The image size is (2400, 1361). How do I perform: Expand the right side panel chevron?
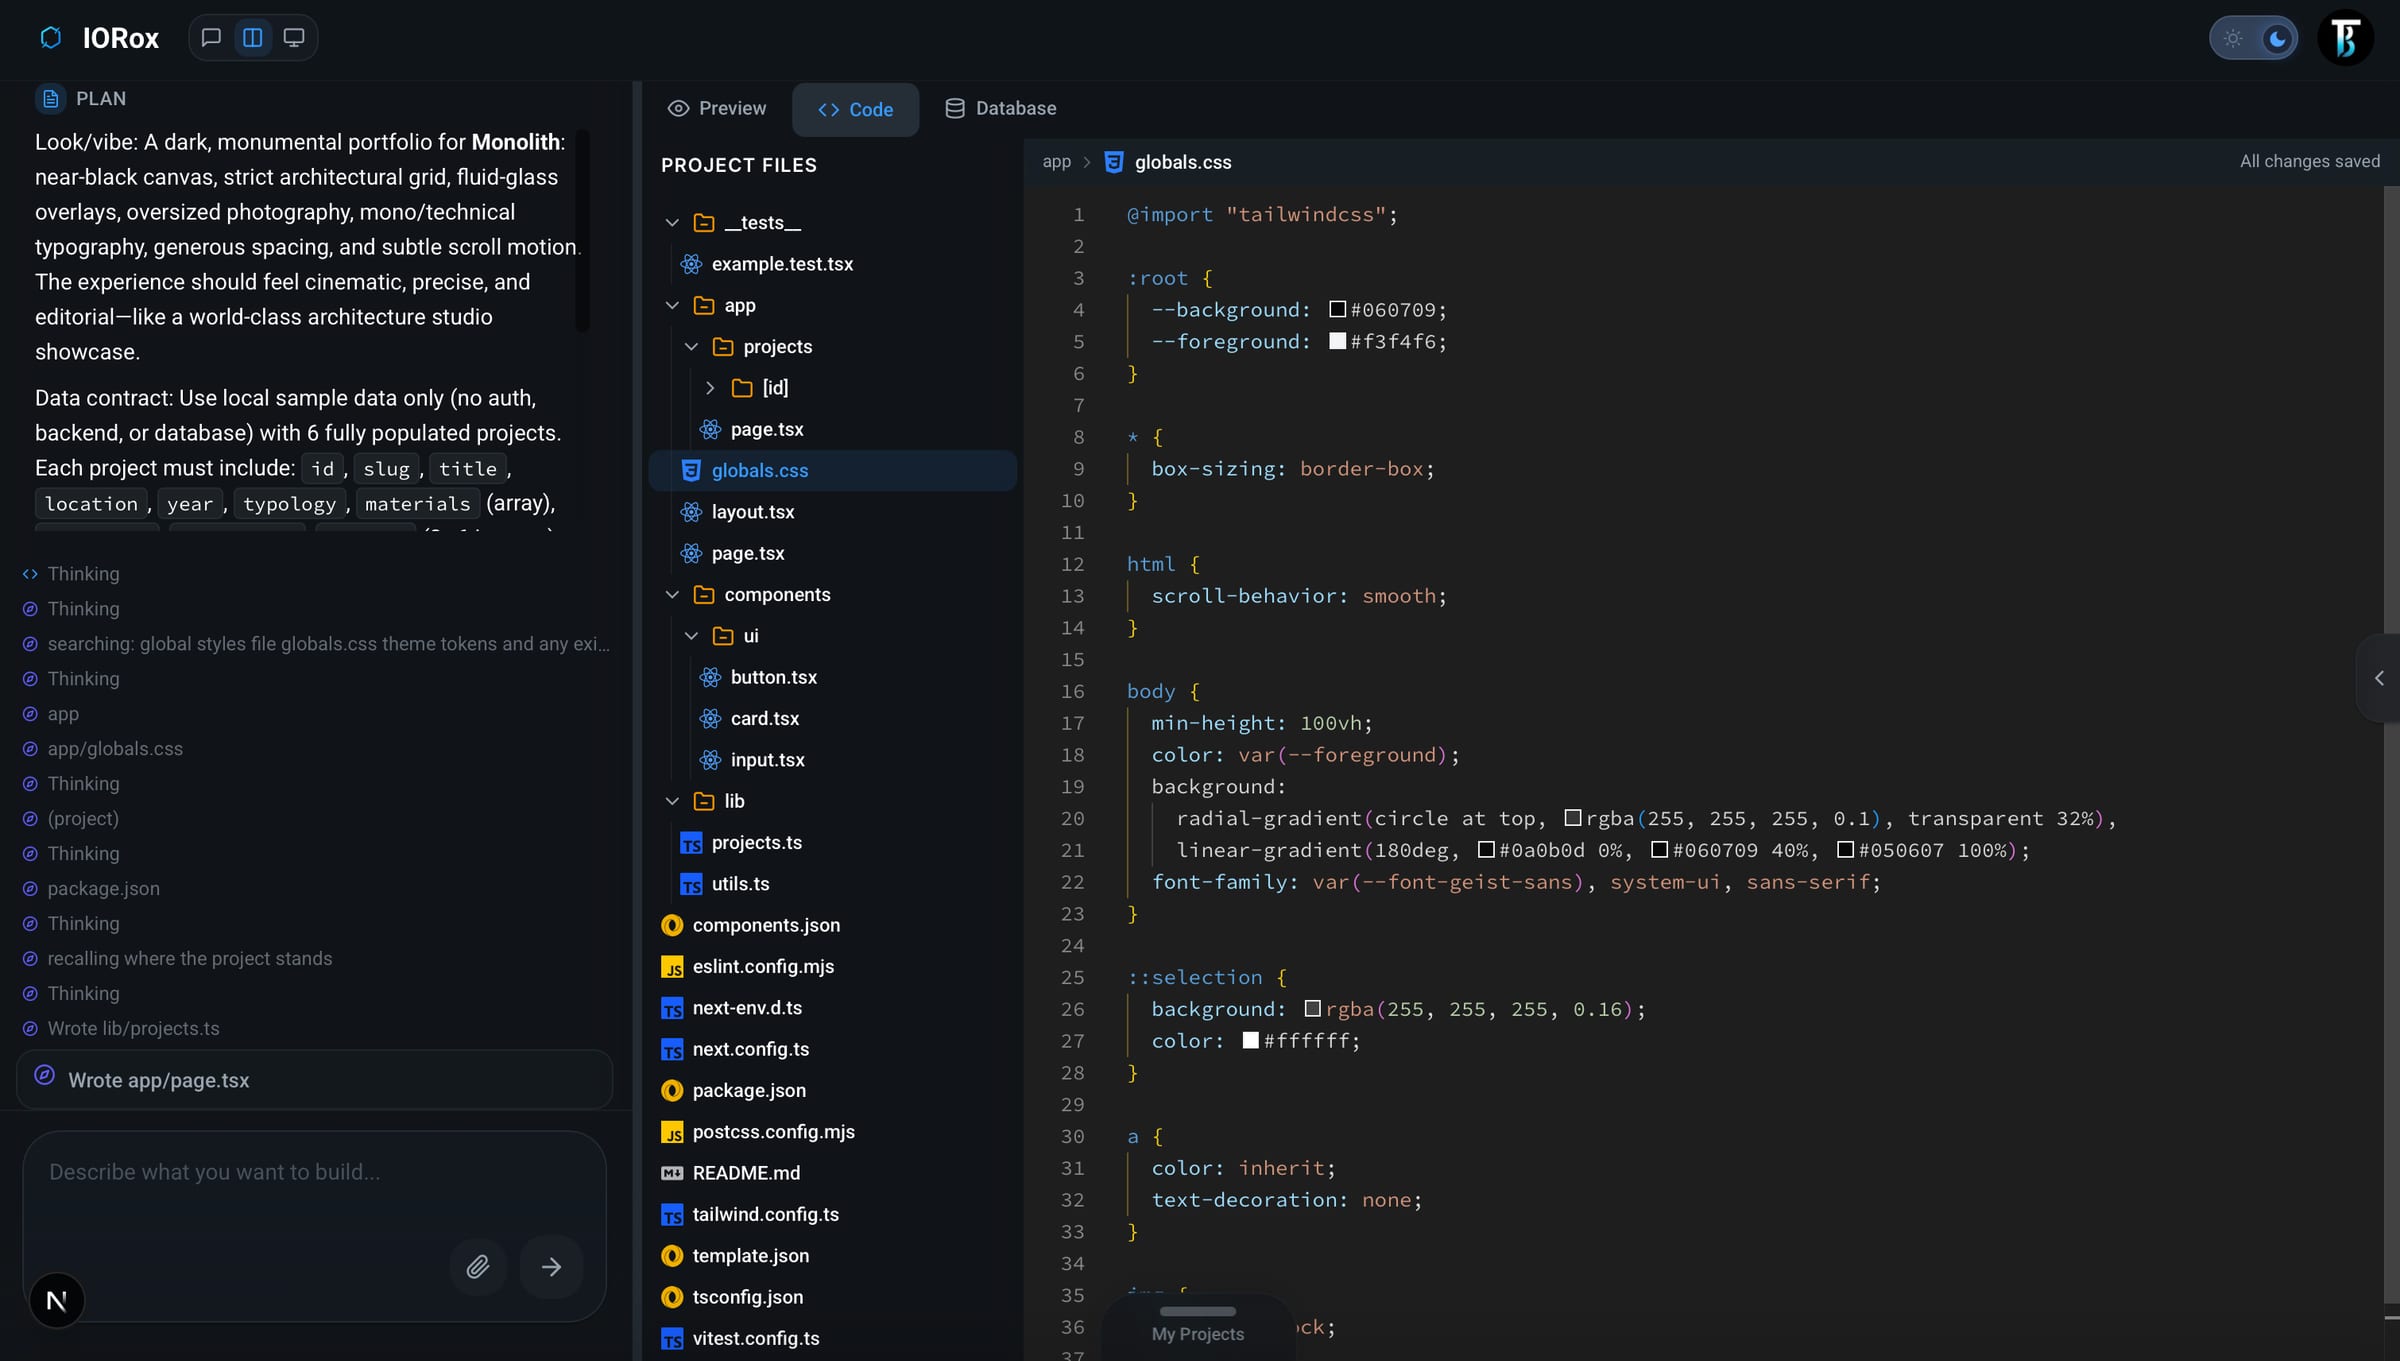(x=2379, y=678)
